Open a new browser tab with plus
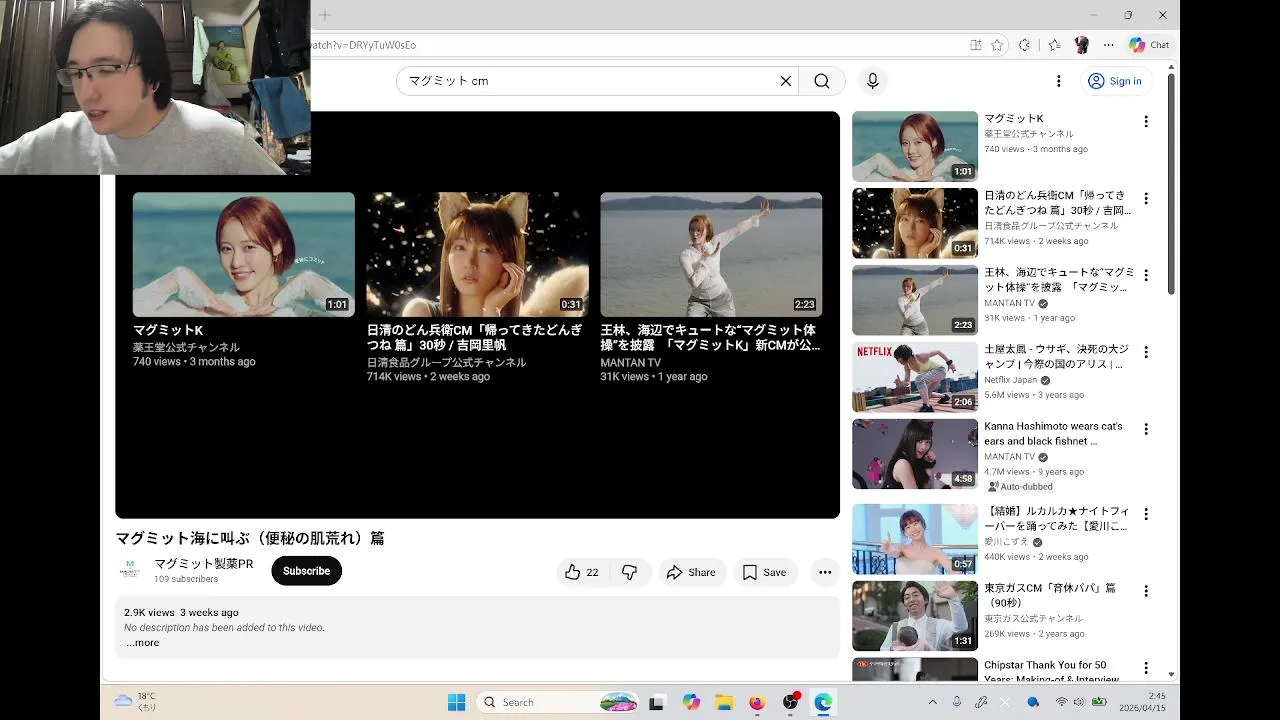Image resolution: width=1280 pixels, height=720 pixels. pyautogui.click(x=325, y=15)
